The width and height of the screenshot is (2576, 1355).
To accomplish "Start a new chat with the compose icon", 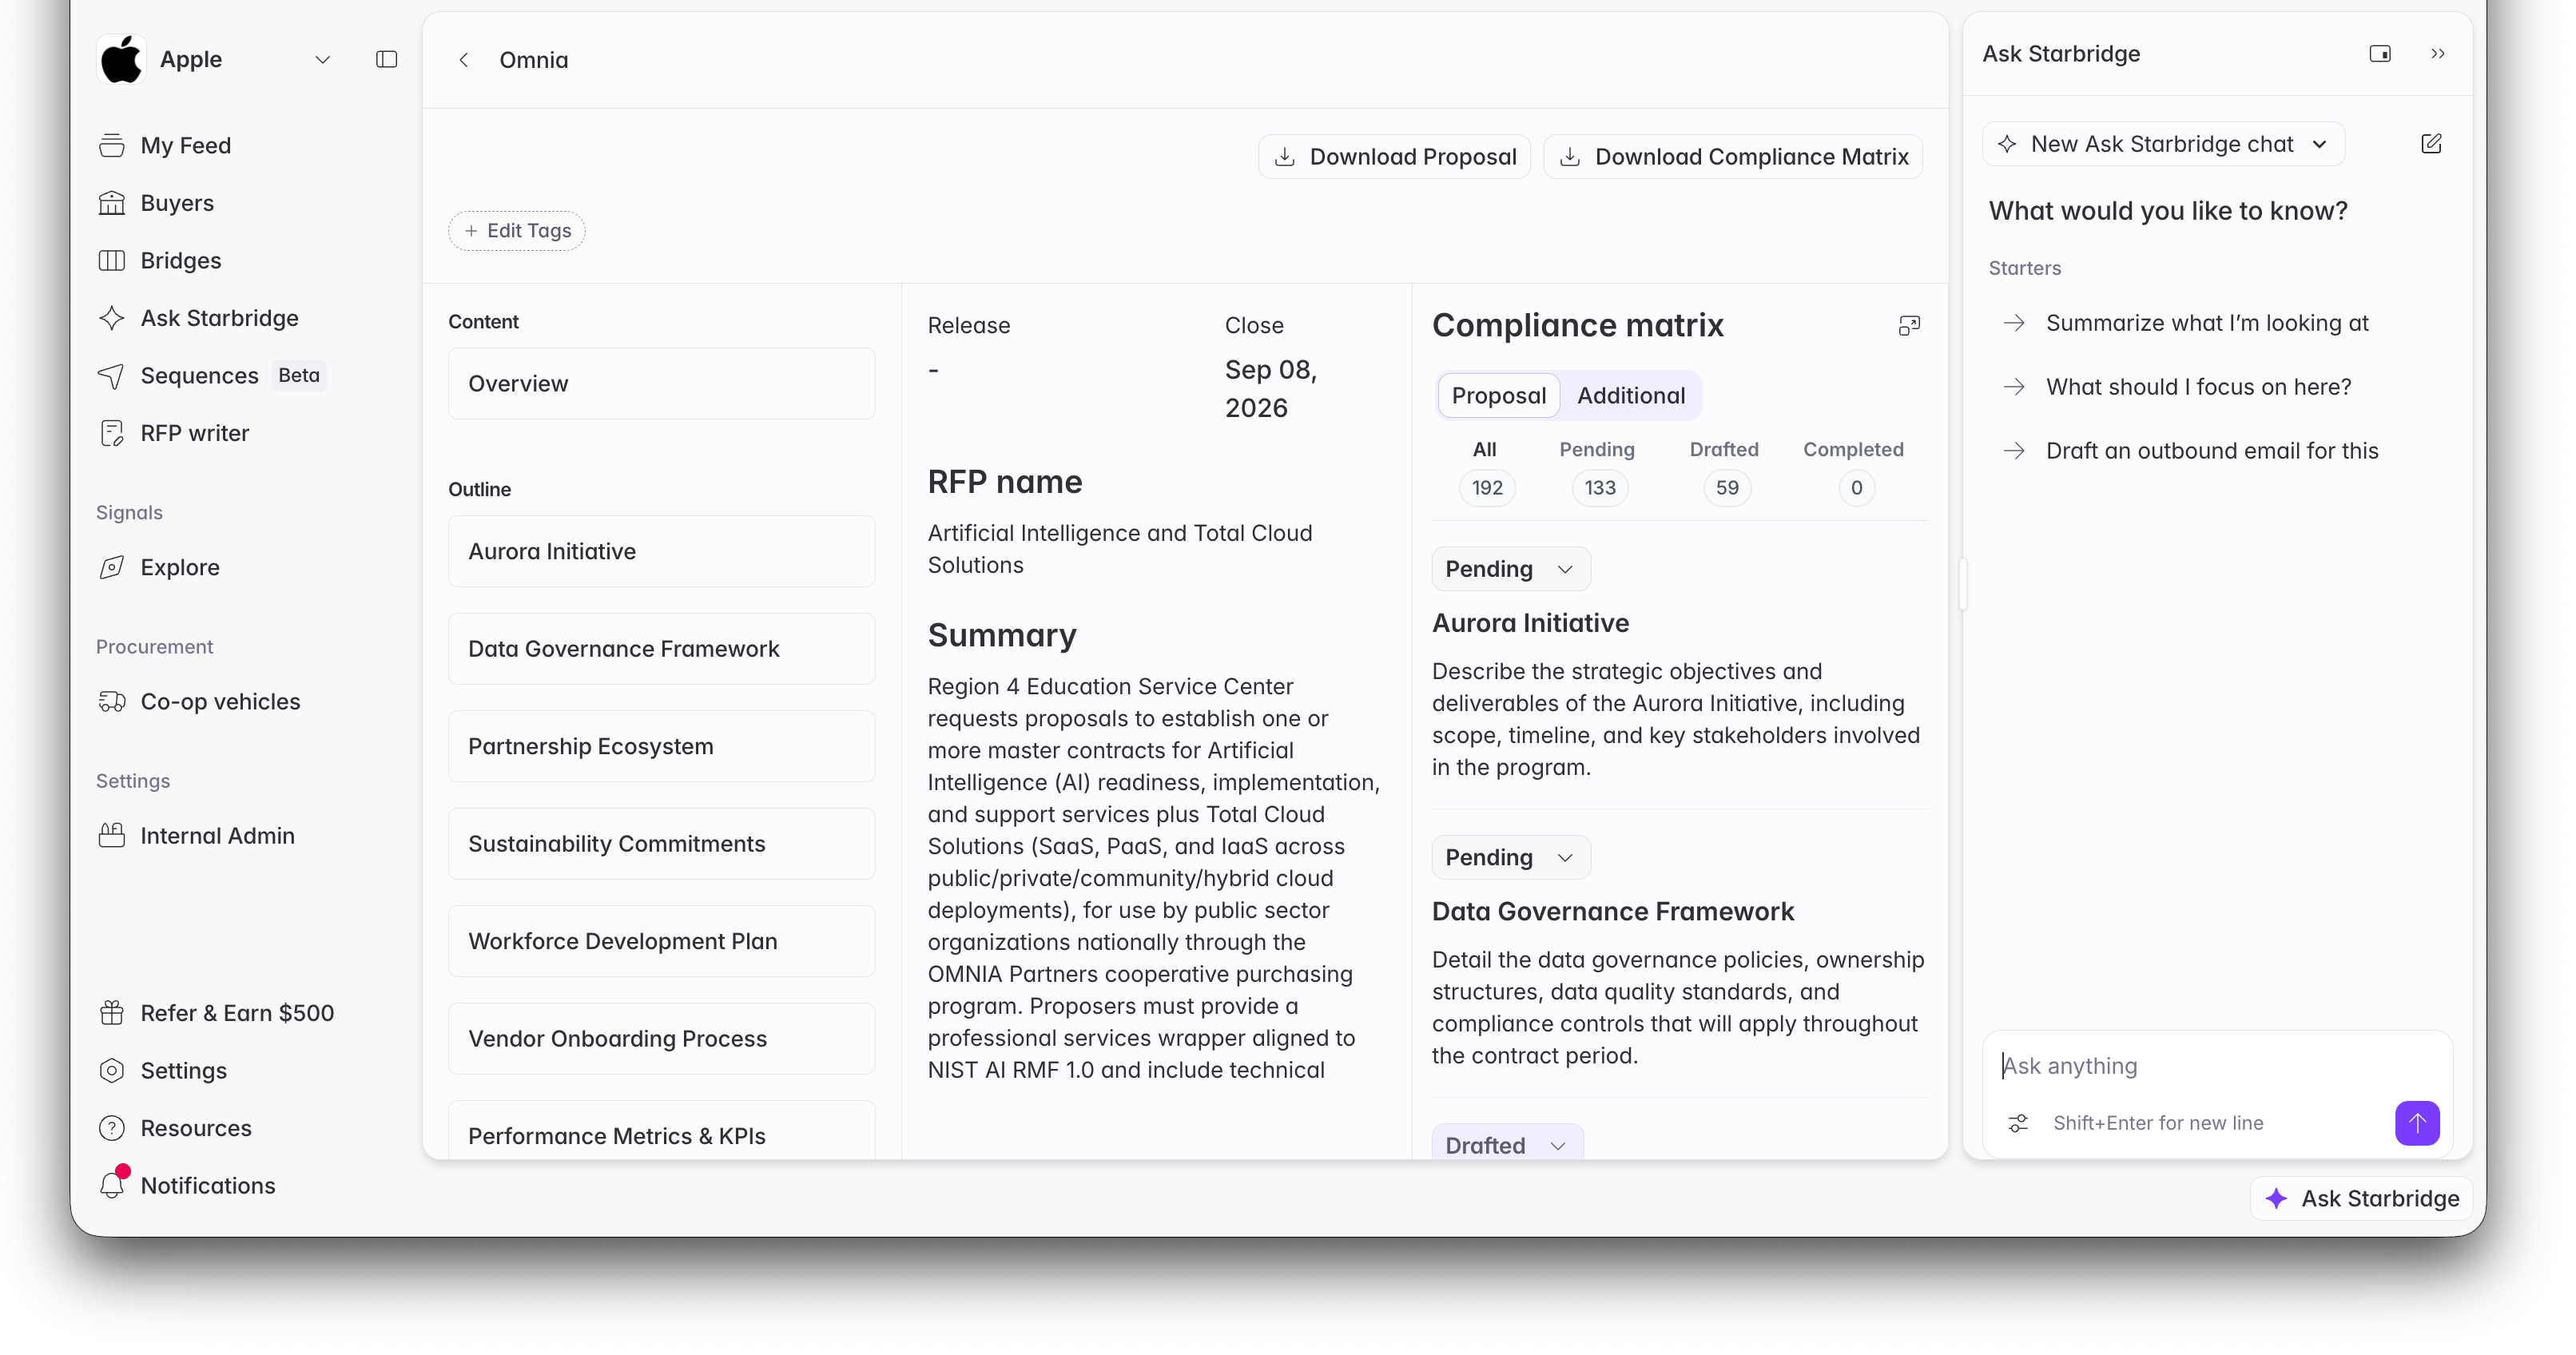I will 2431,144.
